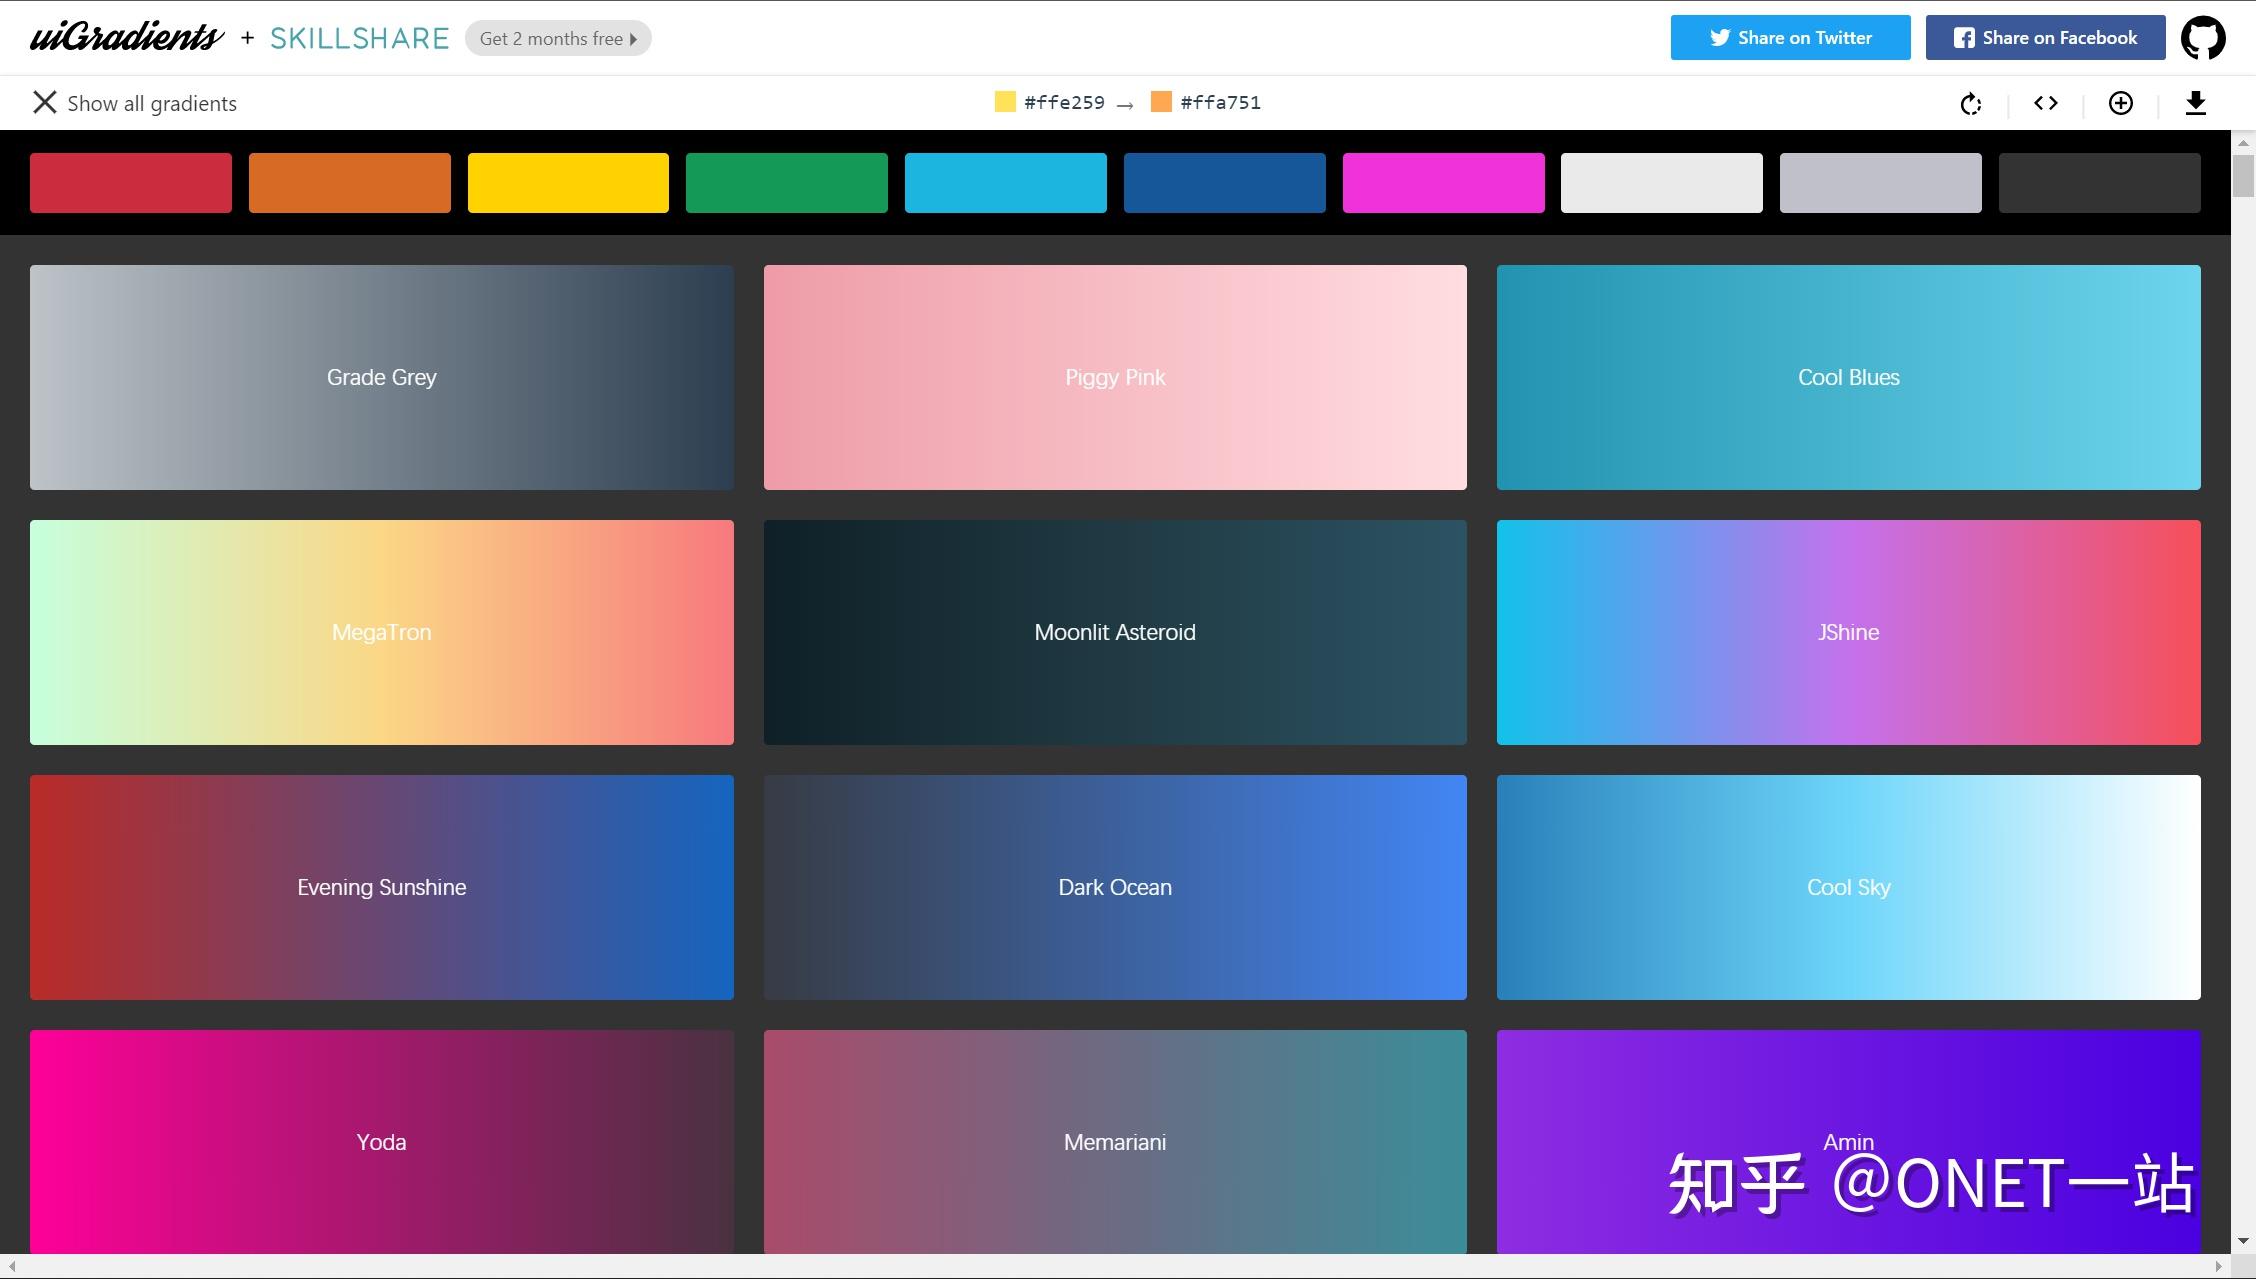Filter by green color swatch

coord(787,183)
